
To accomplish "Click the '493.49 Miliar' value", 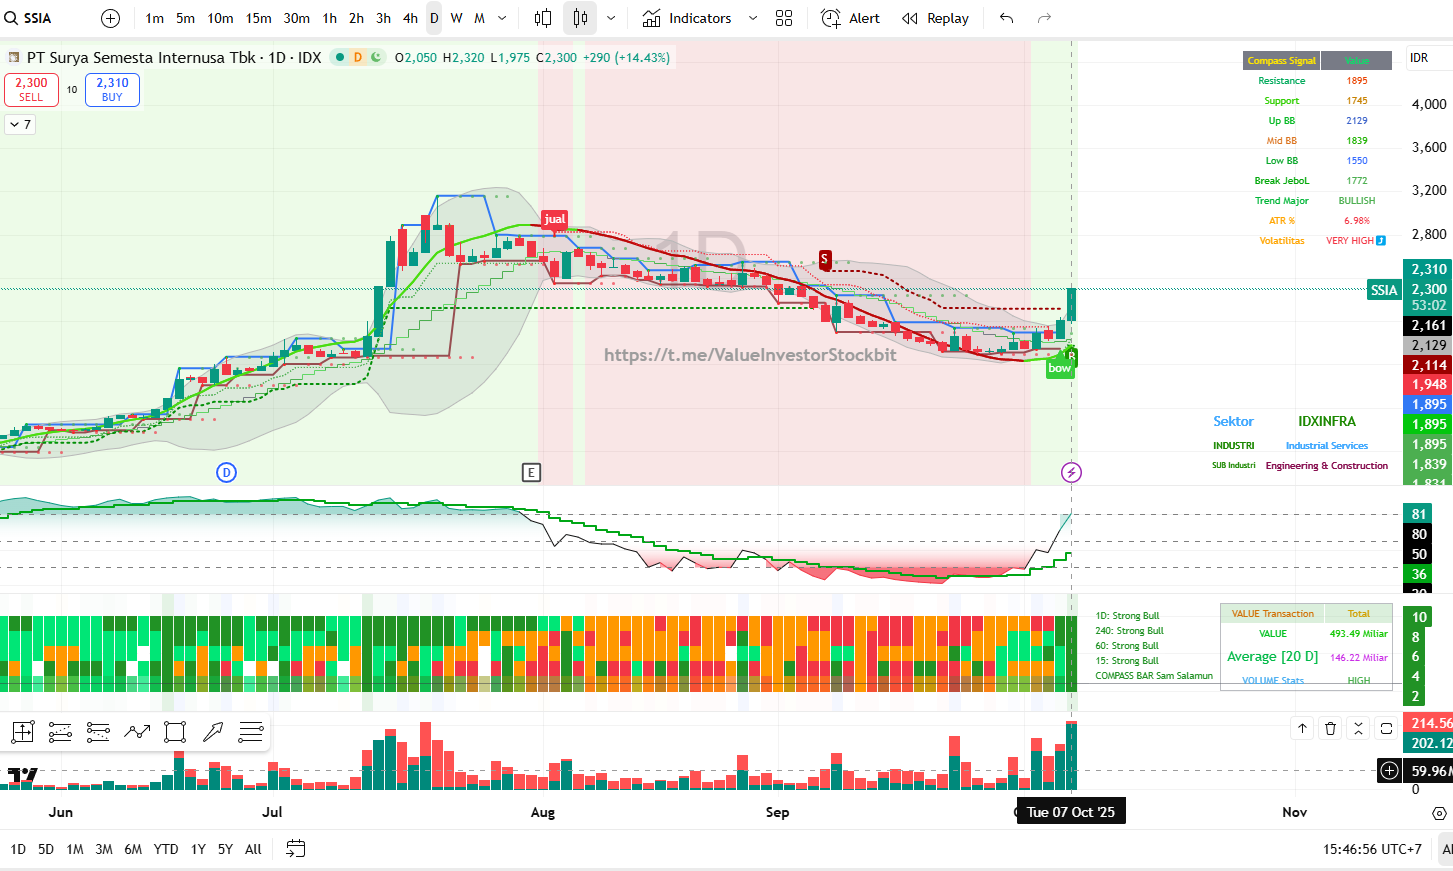I will [x=1359, y=634].
